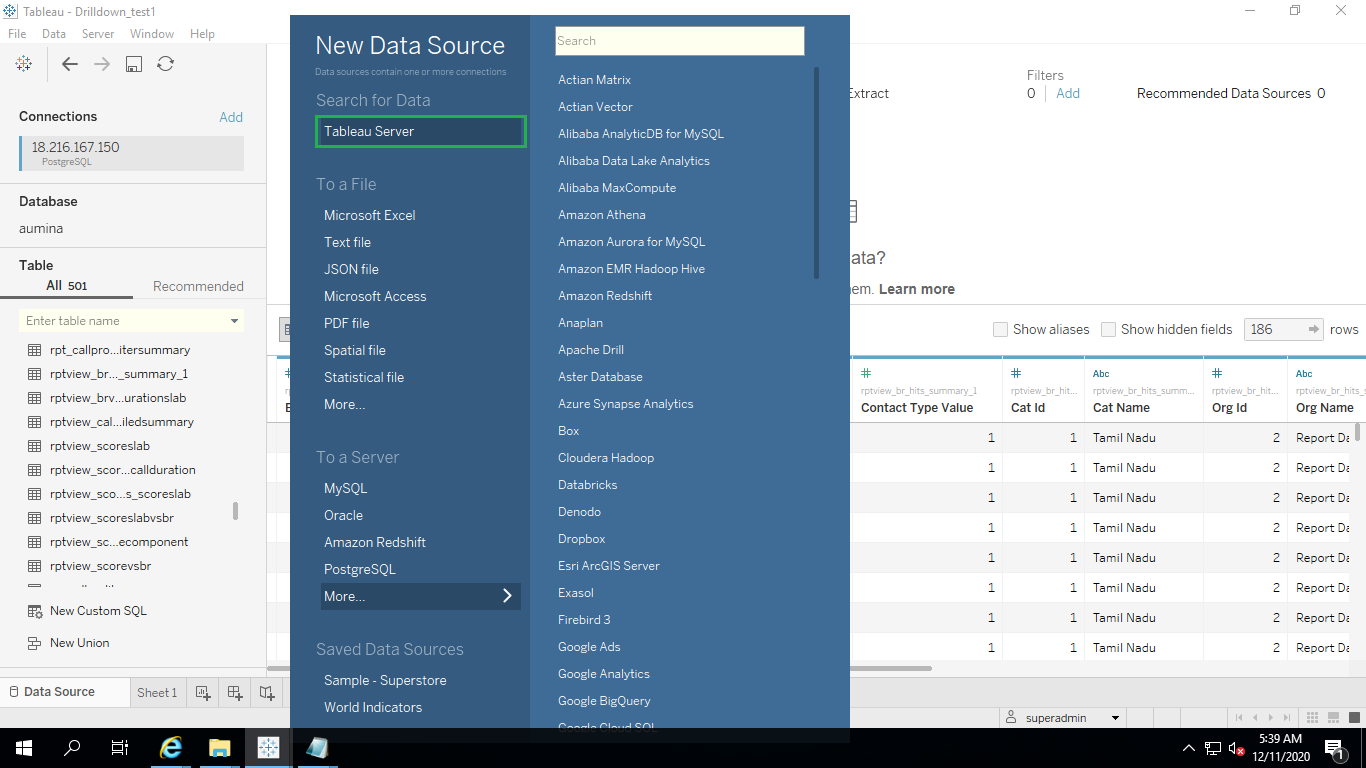
Task: Create new story via tab bar icon
Action: click(267, 692)
